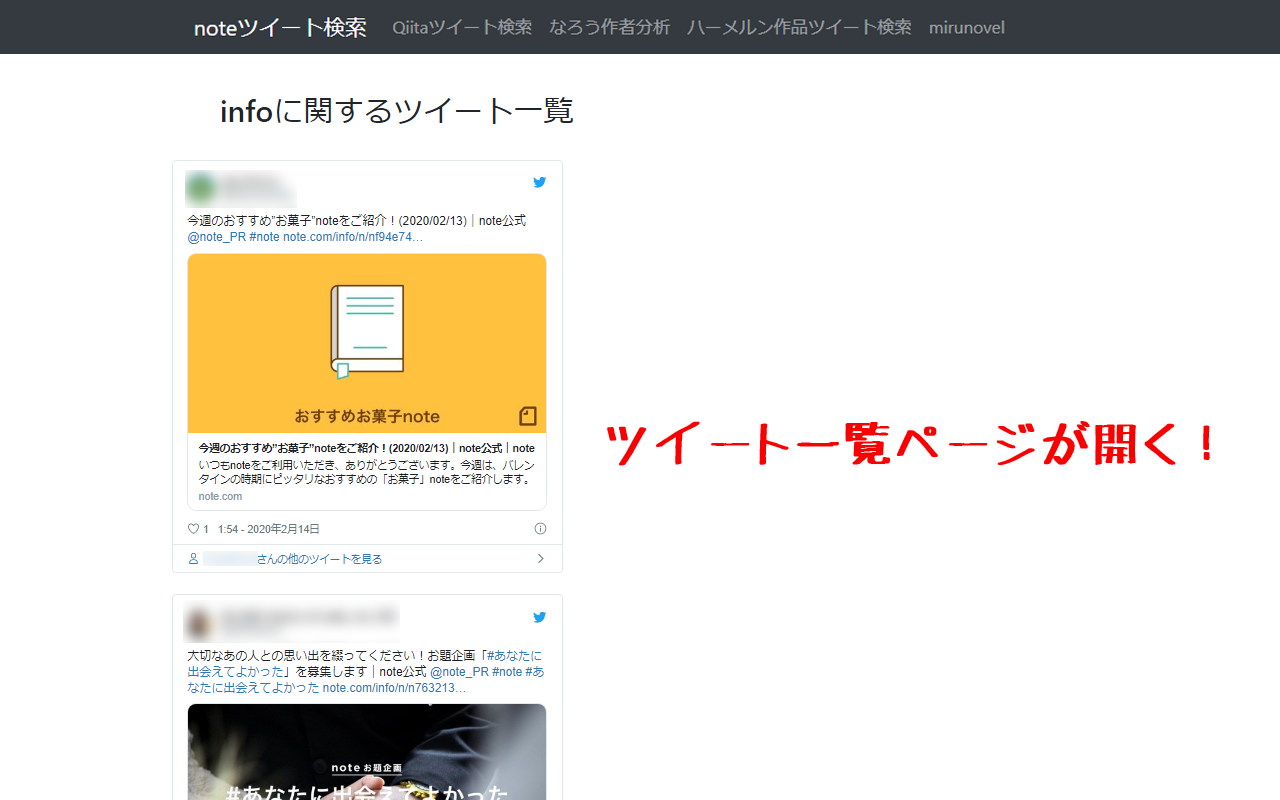Open なろう作者分析 navbar item

pos(609,27)
